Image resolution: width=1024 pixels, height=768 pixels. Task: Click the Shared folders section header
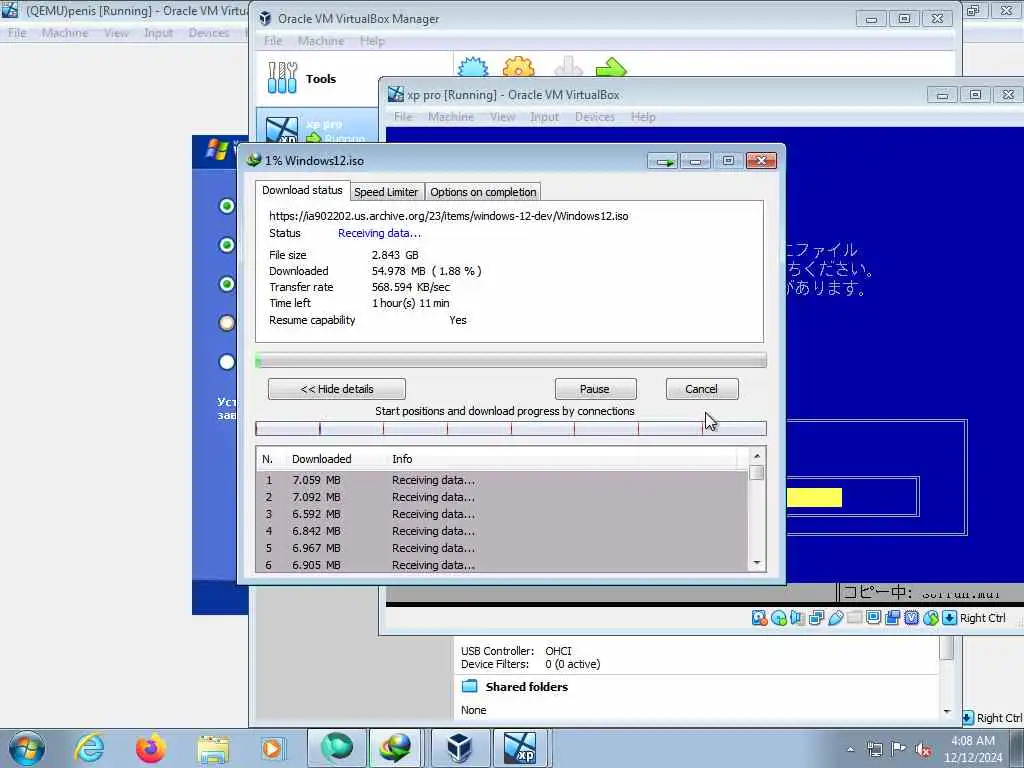click(526, 687)
